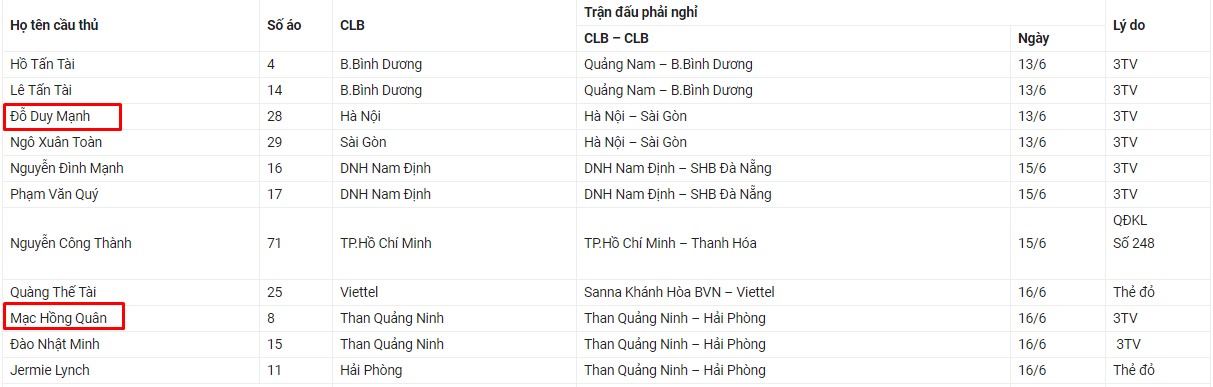Click 'Sanna Khánh Hòa BVN – Viettel' match cell
Viewport: 1213px width, 387px height.
tap(680, 292)
